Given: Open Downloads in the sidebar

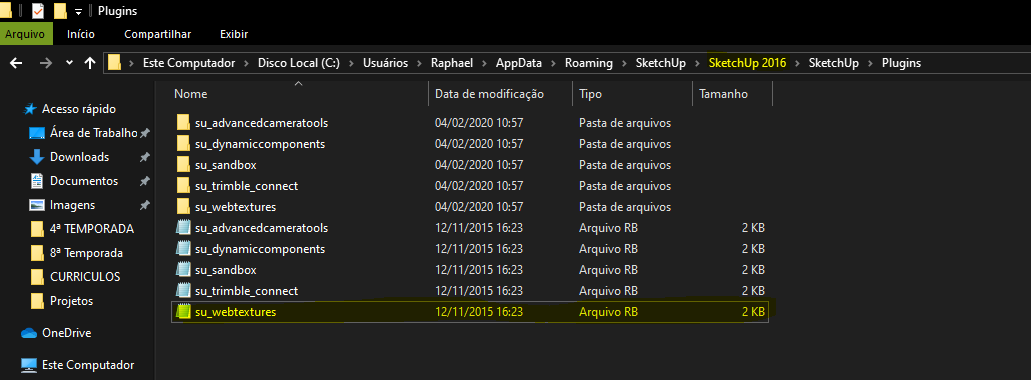Looking at the screenshot, I should 79,157.
